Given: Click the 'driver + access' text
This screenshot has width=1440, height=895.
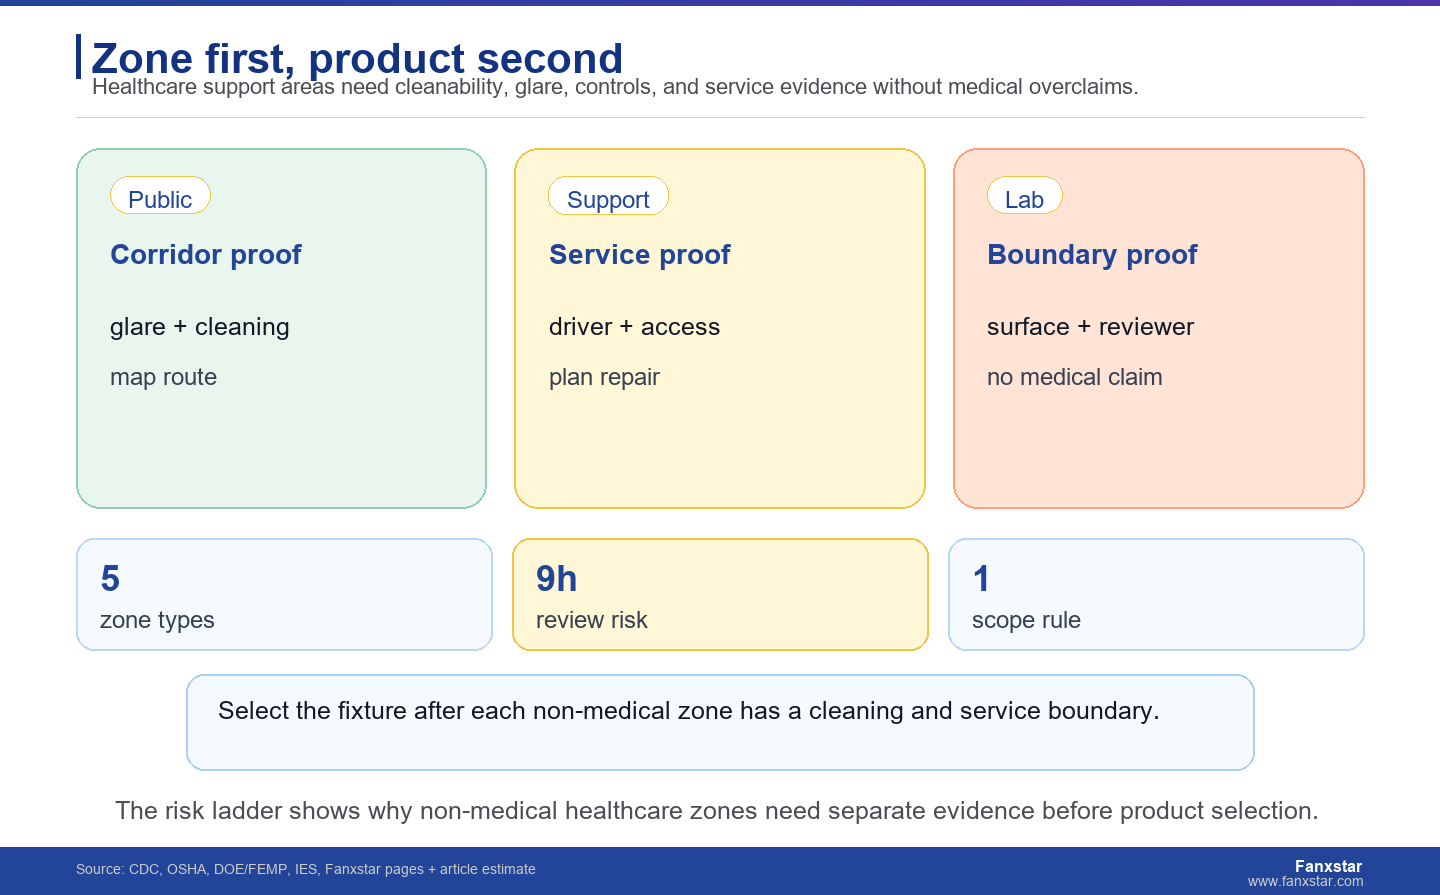Looking at the screenshot, I should pyautogui.click(x=634, y=327).
